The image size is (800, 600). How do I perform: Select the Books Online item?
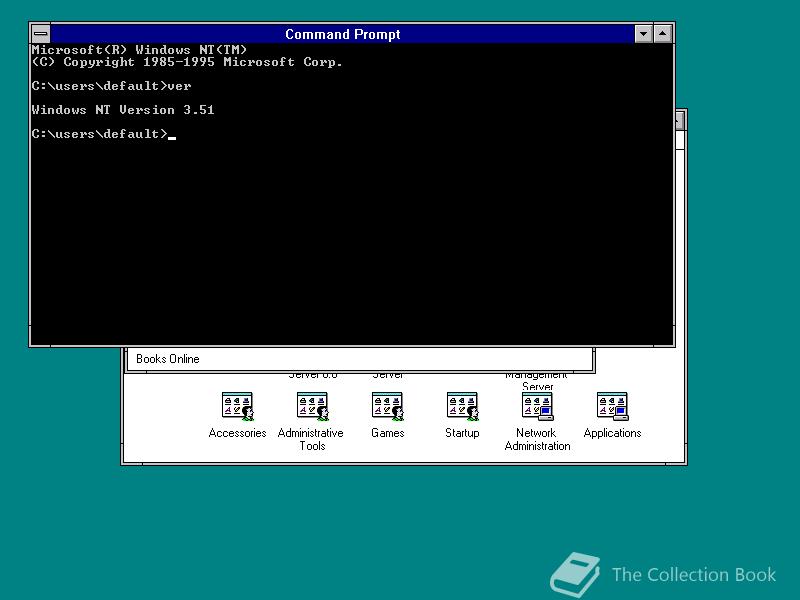pos(168,359)
